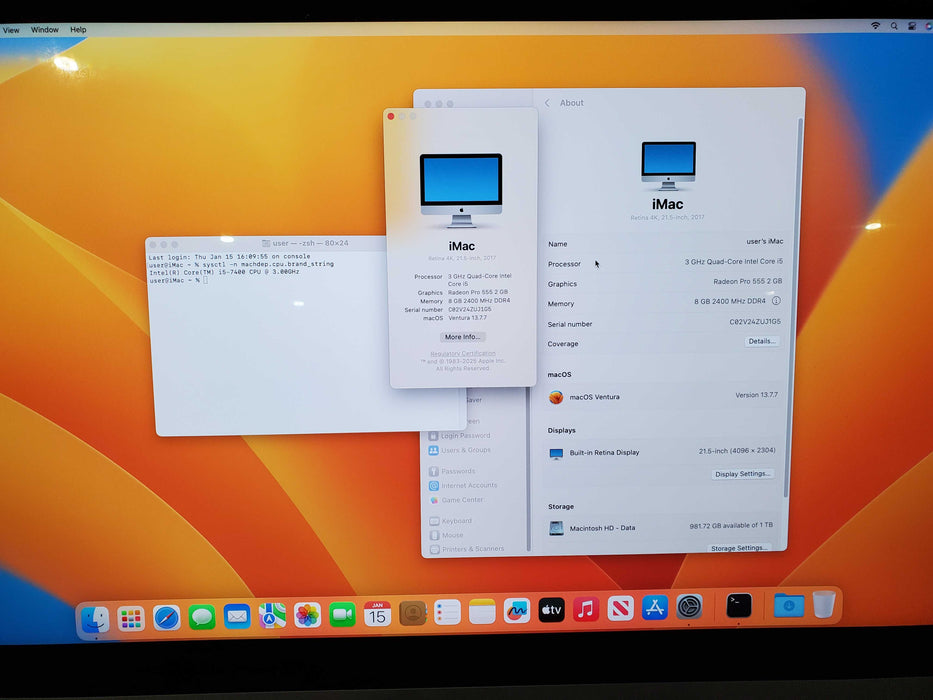Open Downloads folder in the Dock

tap(789, 605)
